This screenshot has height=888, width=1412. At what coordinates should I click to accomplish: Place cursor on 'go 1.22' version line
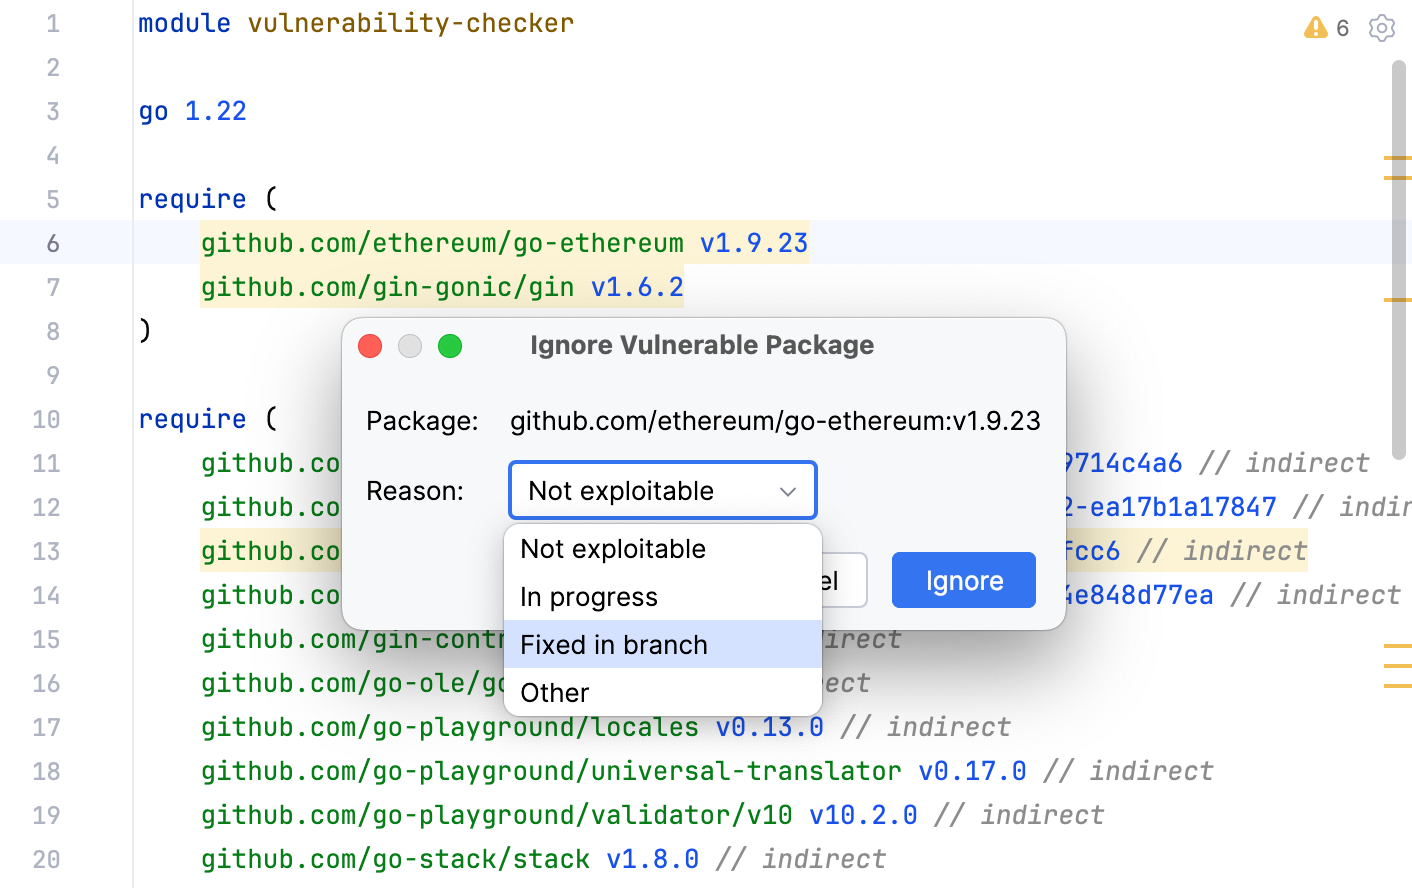tap(192, 111)
